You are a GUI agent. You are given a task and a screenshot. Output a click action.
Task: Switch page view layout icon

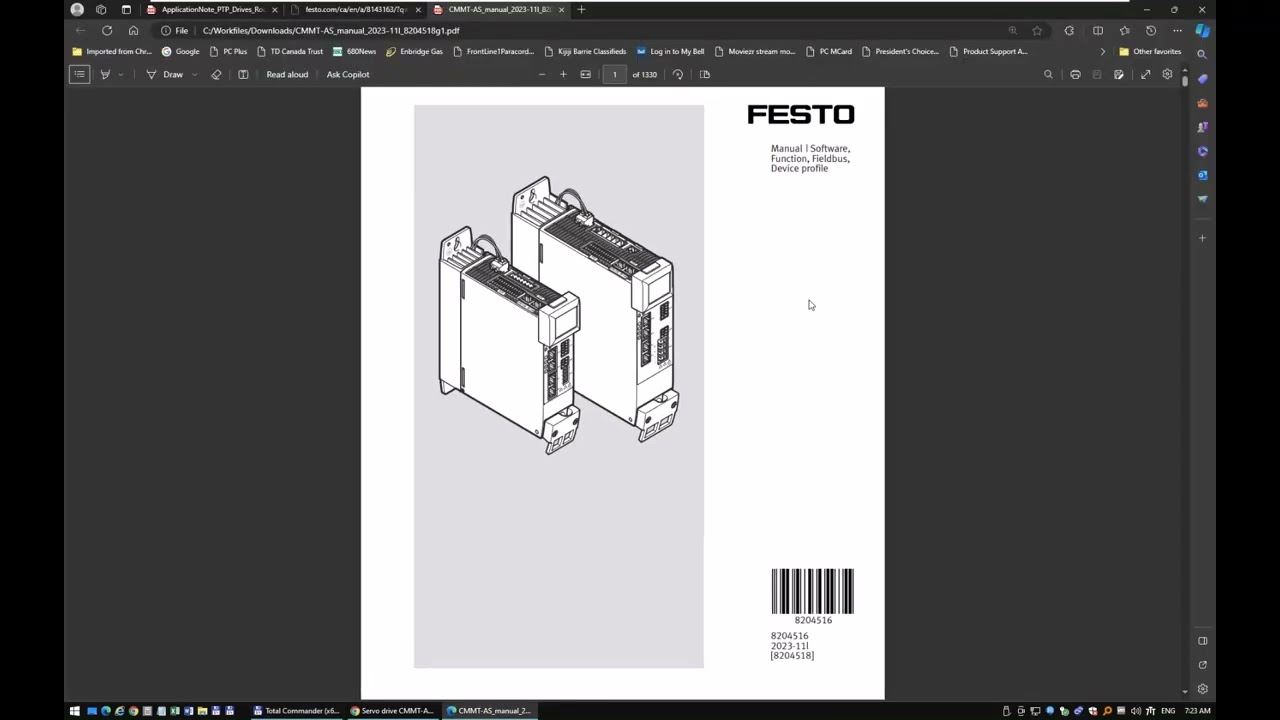click(705, 74)
